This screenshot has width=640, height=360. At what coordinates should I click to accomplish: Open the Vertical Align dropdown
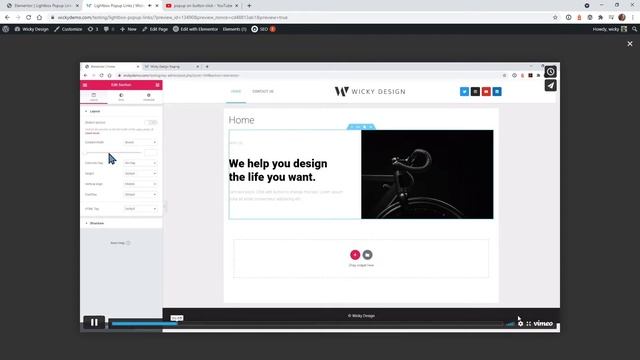pyautogui.click(x=140, y=184)
